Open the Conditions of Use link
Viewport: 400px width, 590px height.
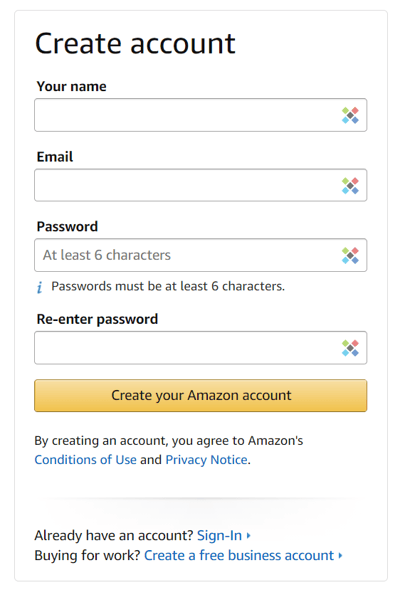tap(85, 460)
